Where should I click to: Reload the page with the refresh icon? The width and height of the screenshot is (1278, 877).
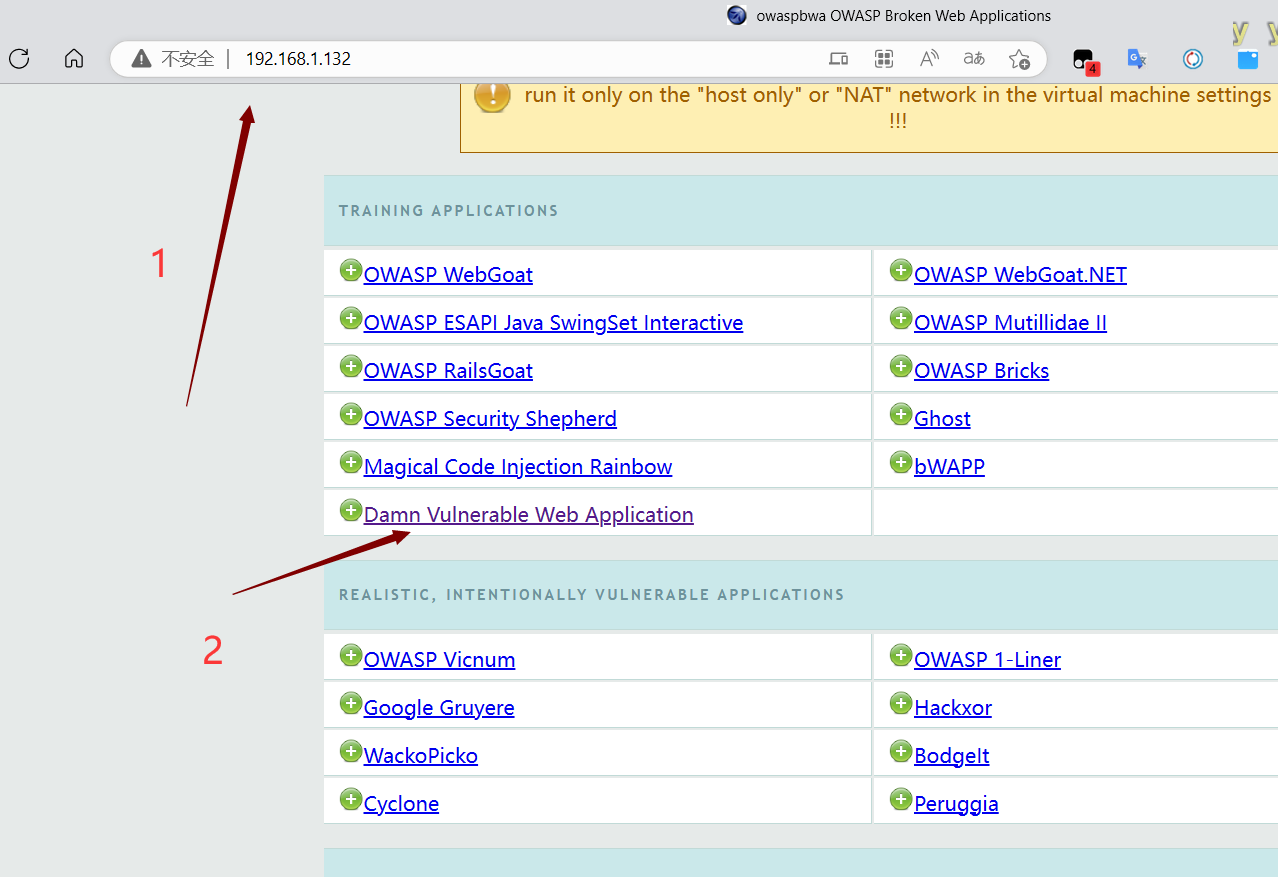click(19, 59)
